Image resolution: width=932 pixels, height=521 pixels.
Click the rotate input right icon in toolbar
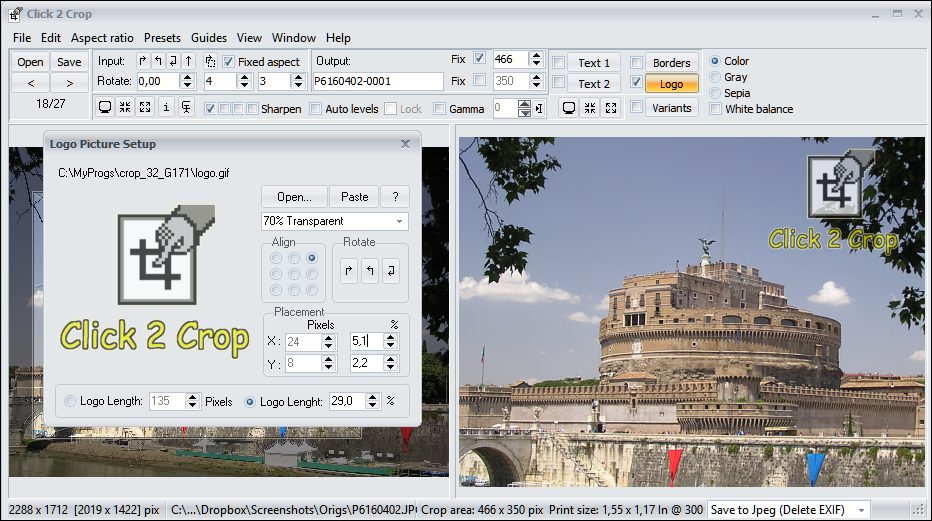pyautogui.click(x=142, y=62)
